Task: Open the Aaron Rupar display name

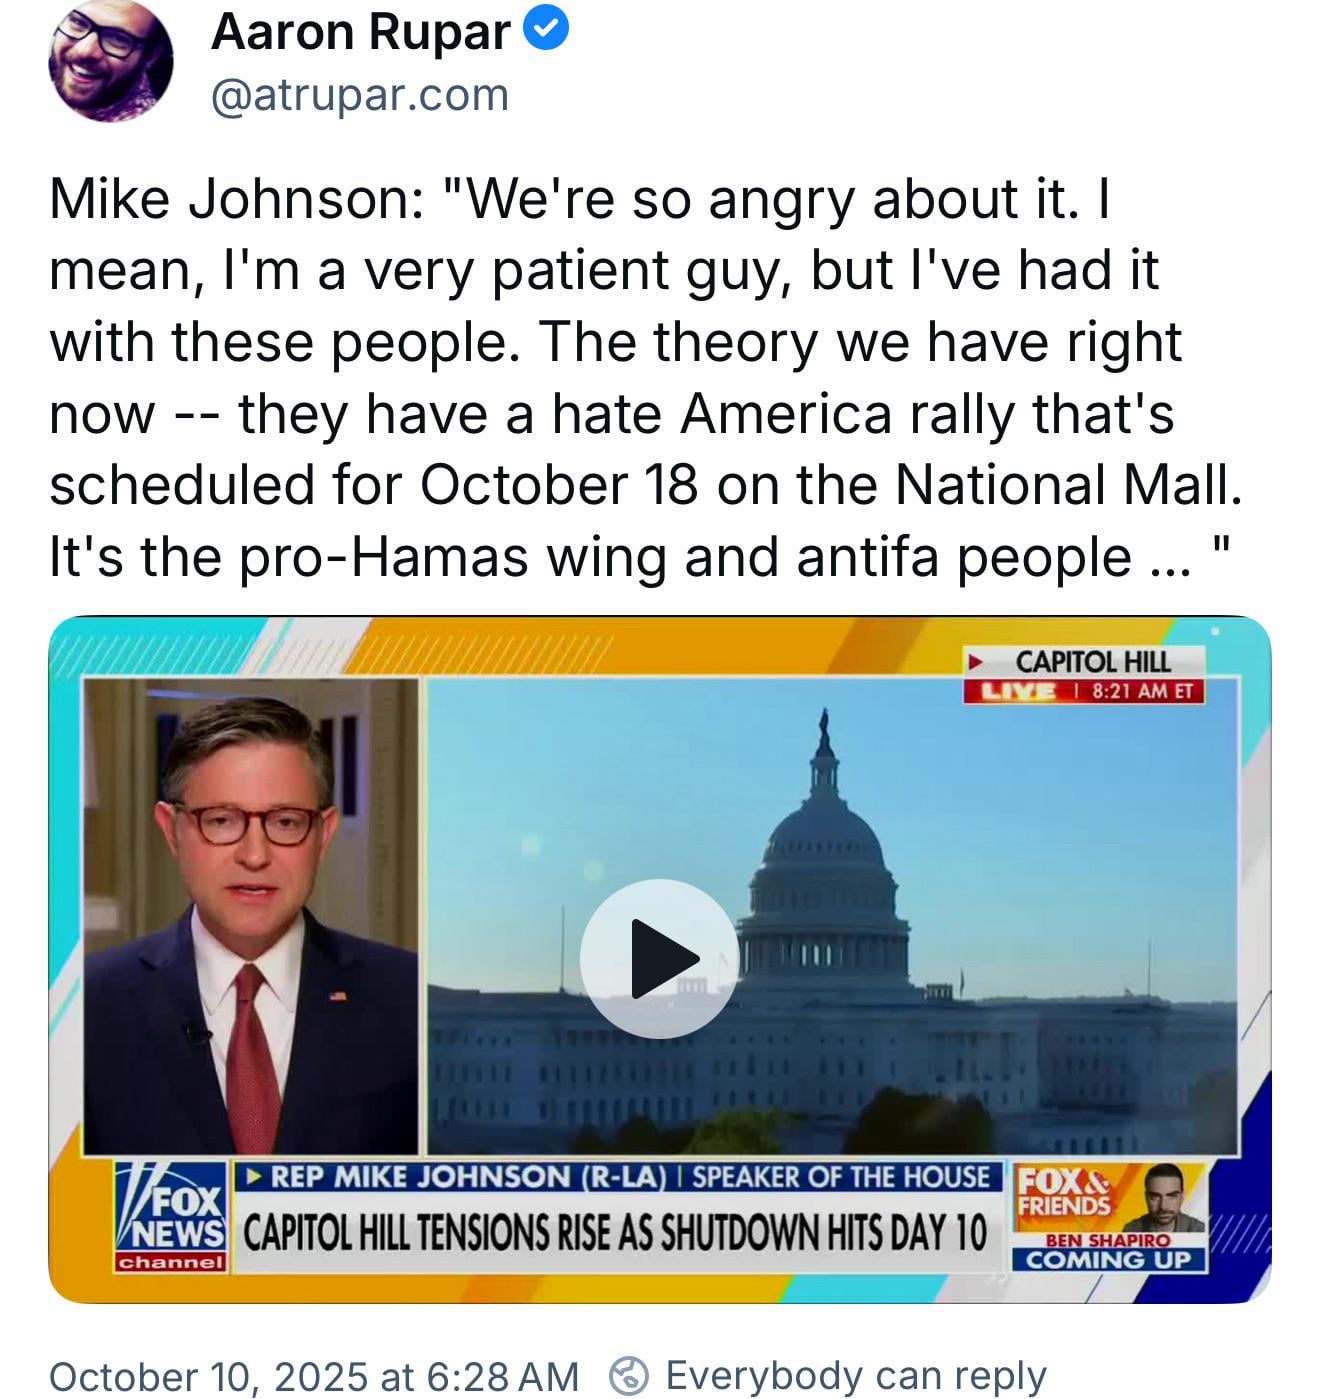Action: pos(360,32)
